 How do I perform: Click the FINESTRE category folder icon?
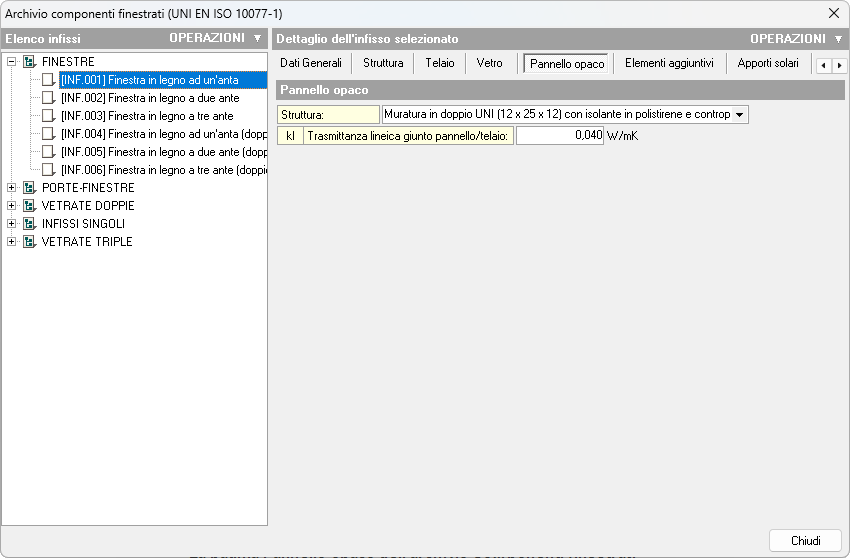click(x=29, y=62)
